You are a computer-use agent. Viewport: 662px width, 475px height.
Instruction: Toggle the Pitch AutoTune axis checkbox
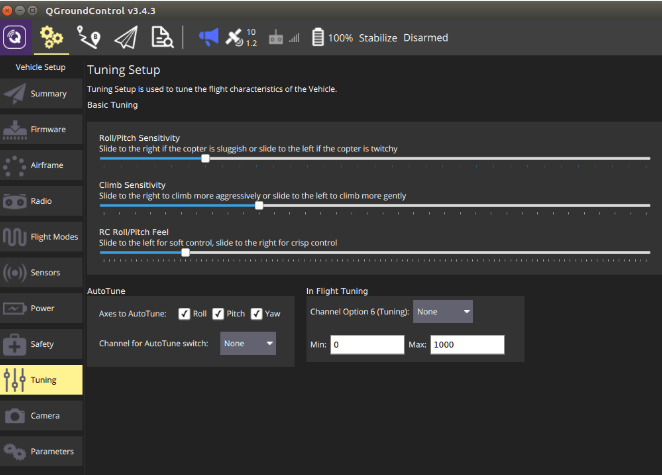[218, 314]
